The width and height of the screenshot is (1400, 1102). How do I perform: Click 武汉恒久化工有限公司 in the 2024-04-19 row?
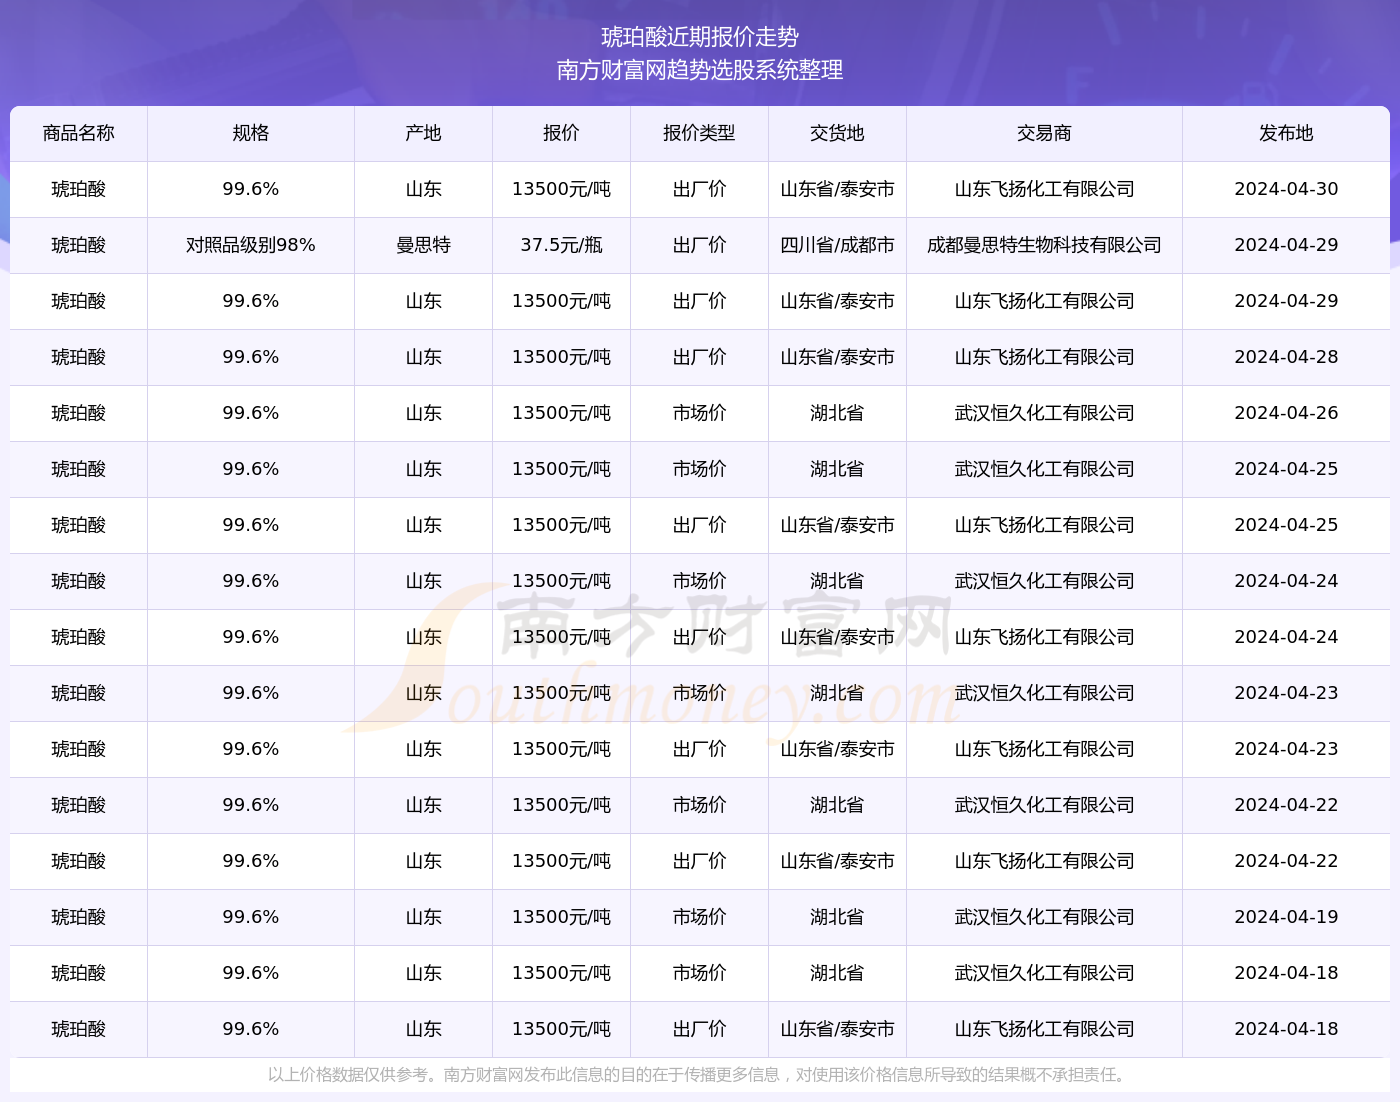(x=1044, y=917)
